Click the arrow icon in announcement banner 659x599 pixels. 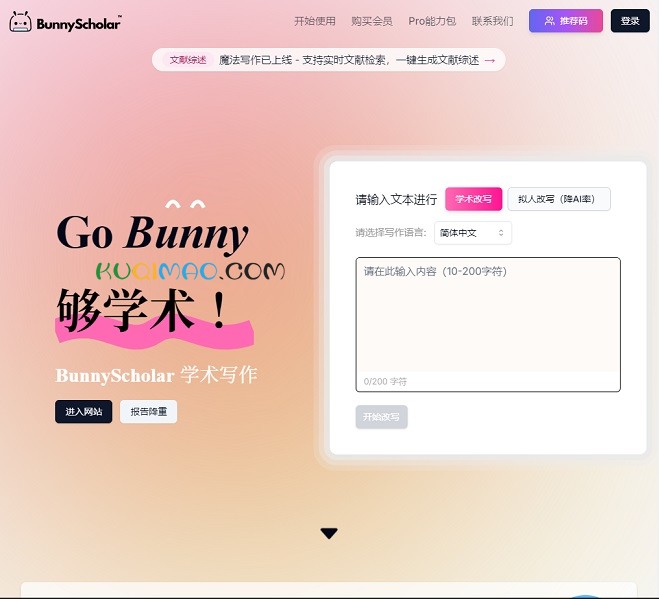tap(490, 61)
